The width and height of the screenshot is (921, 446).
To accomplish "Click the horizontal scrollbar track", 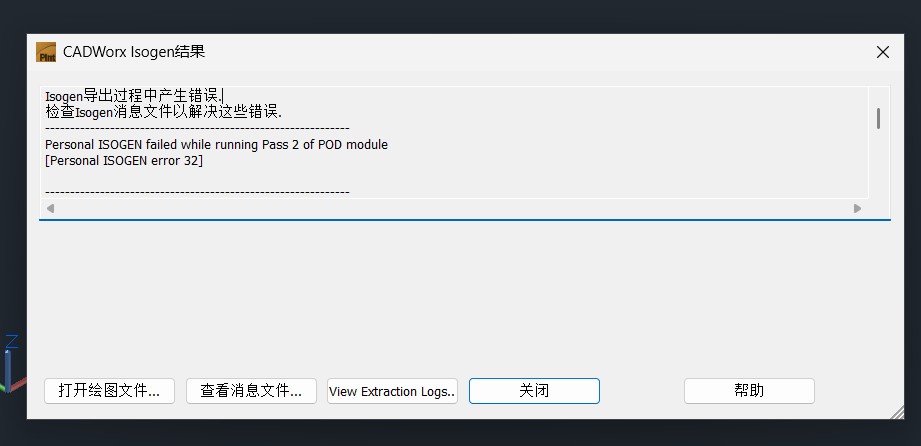I will pos(450,208).
